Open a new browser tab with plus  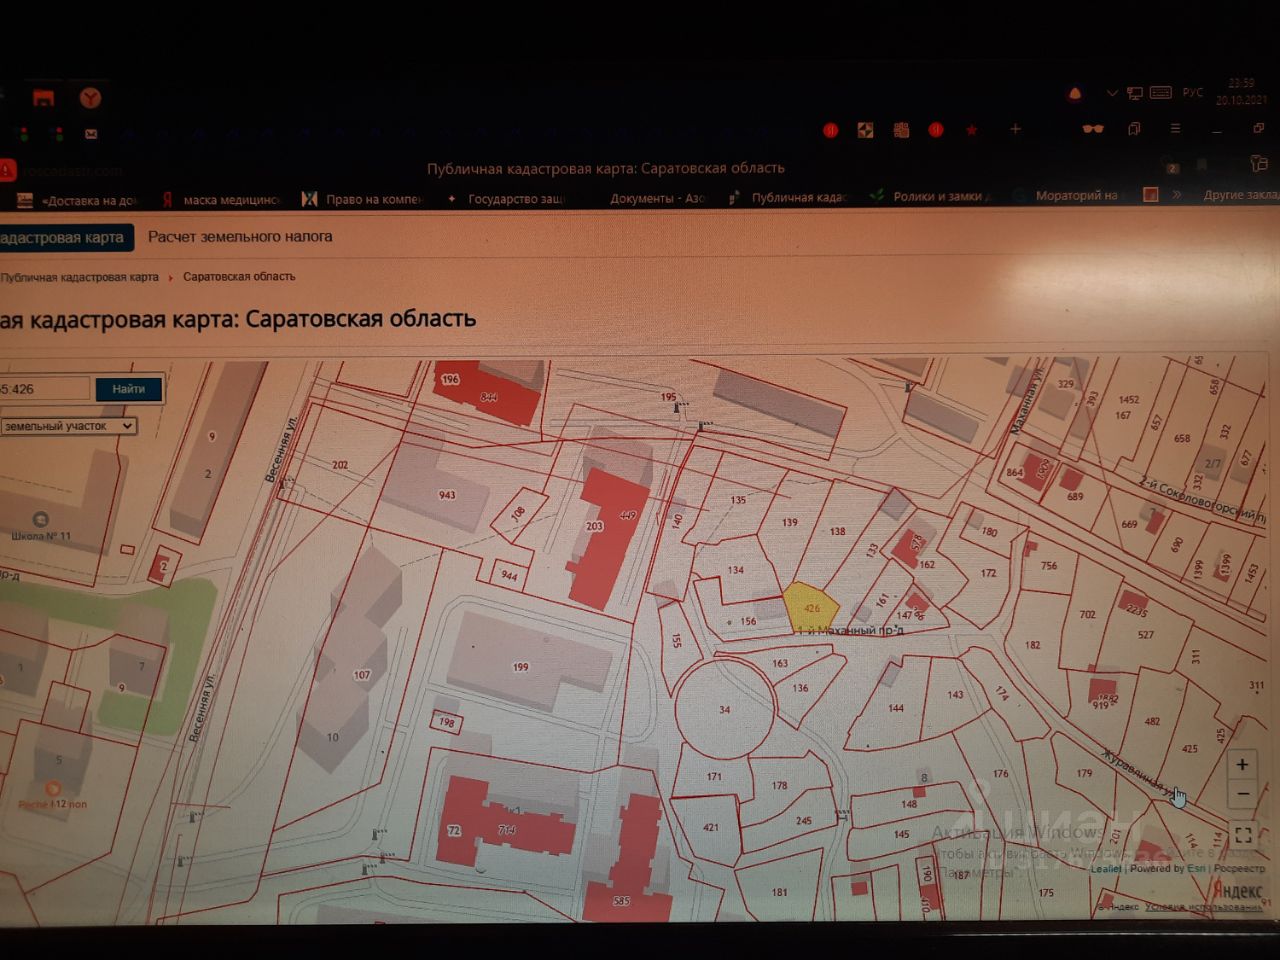click(x=1015, y=129)
